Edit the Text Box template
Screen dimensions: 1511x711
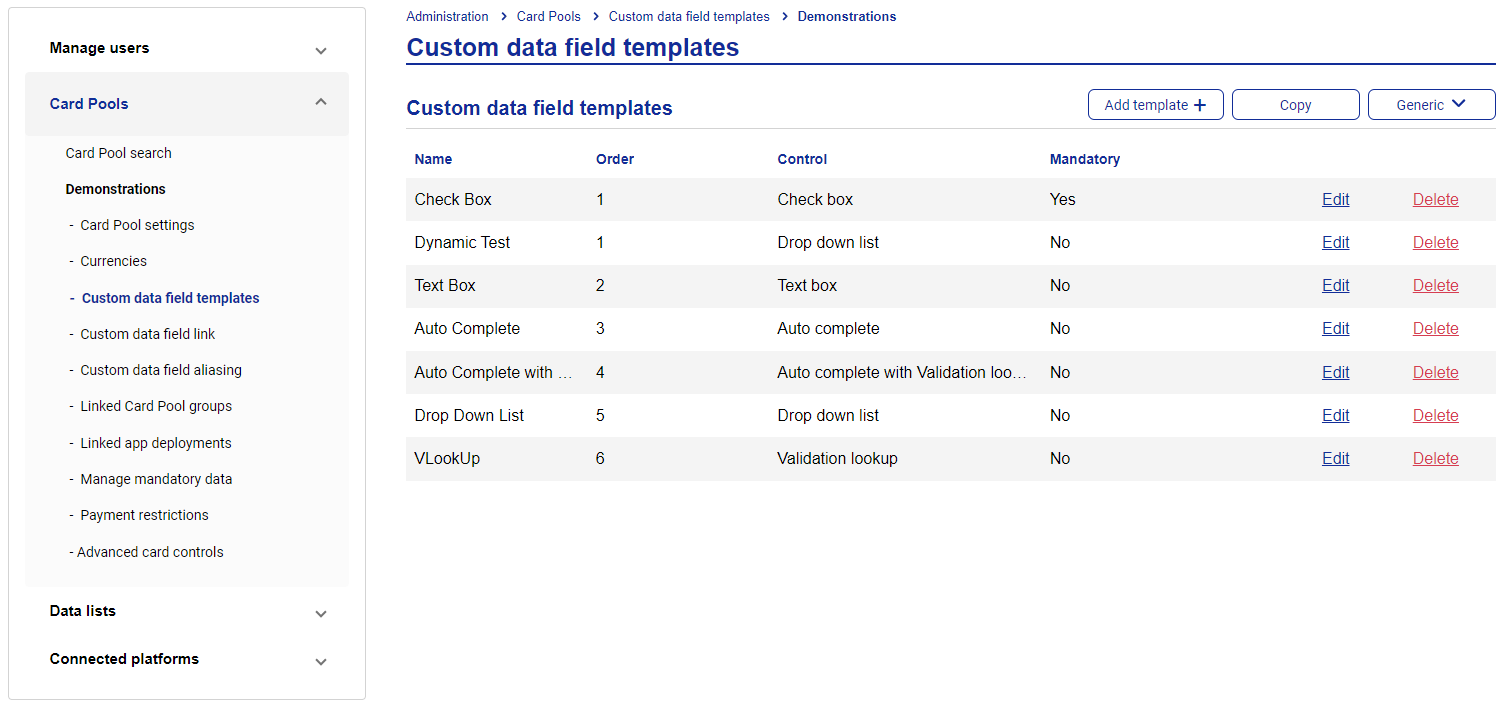[1335, 285]
